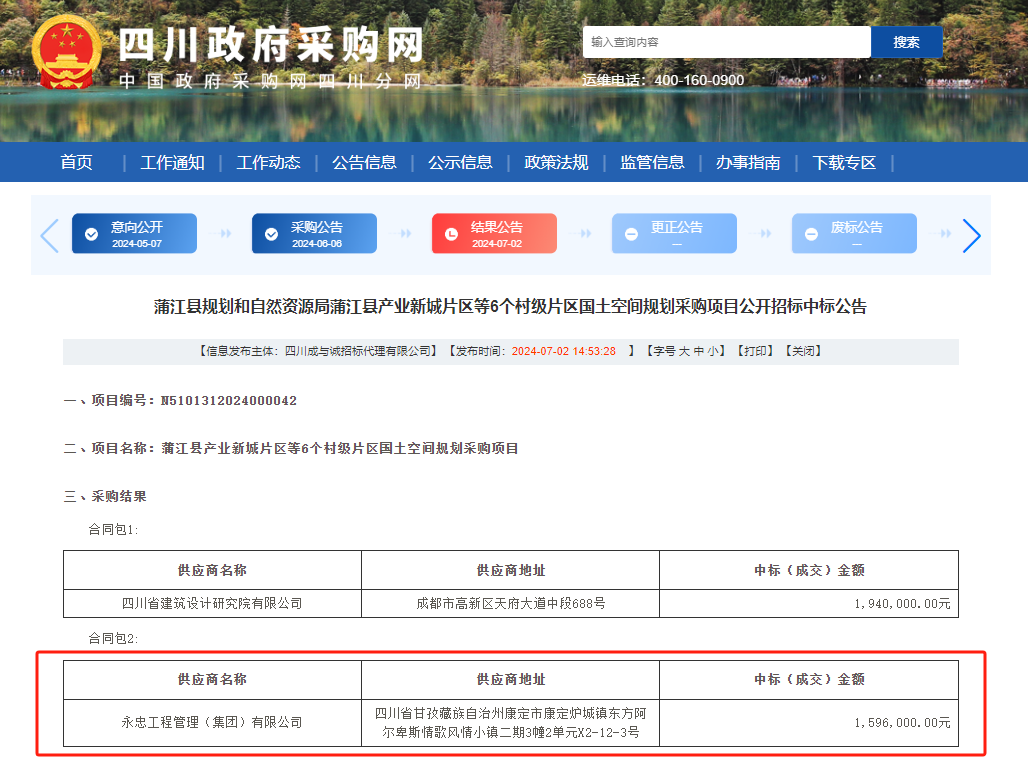Open the 更正公告 timeline step
Viewport: 1028px width, 758px height.
674,234
